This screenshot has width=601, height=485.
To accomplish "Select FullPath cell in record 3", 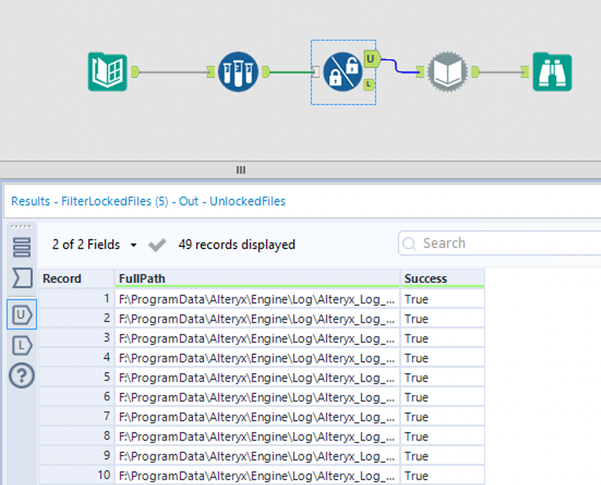I will 257,338.
